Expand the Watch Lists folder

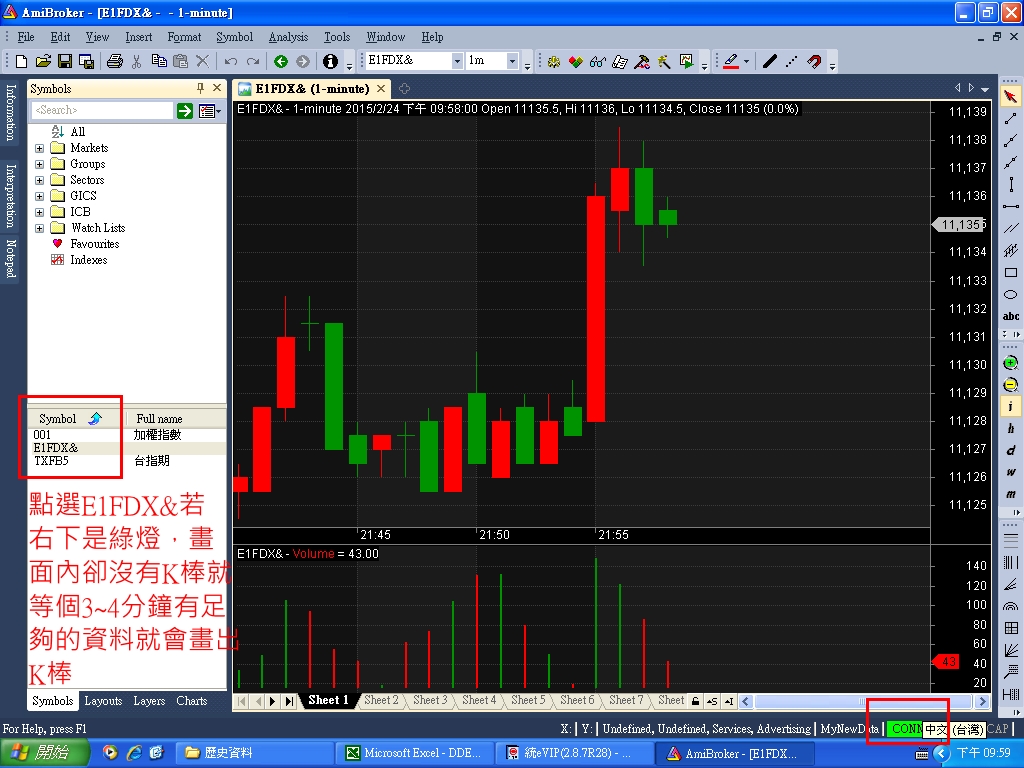tap(39, 228)
